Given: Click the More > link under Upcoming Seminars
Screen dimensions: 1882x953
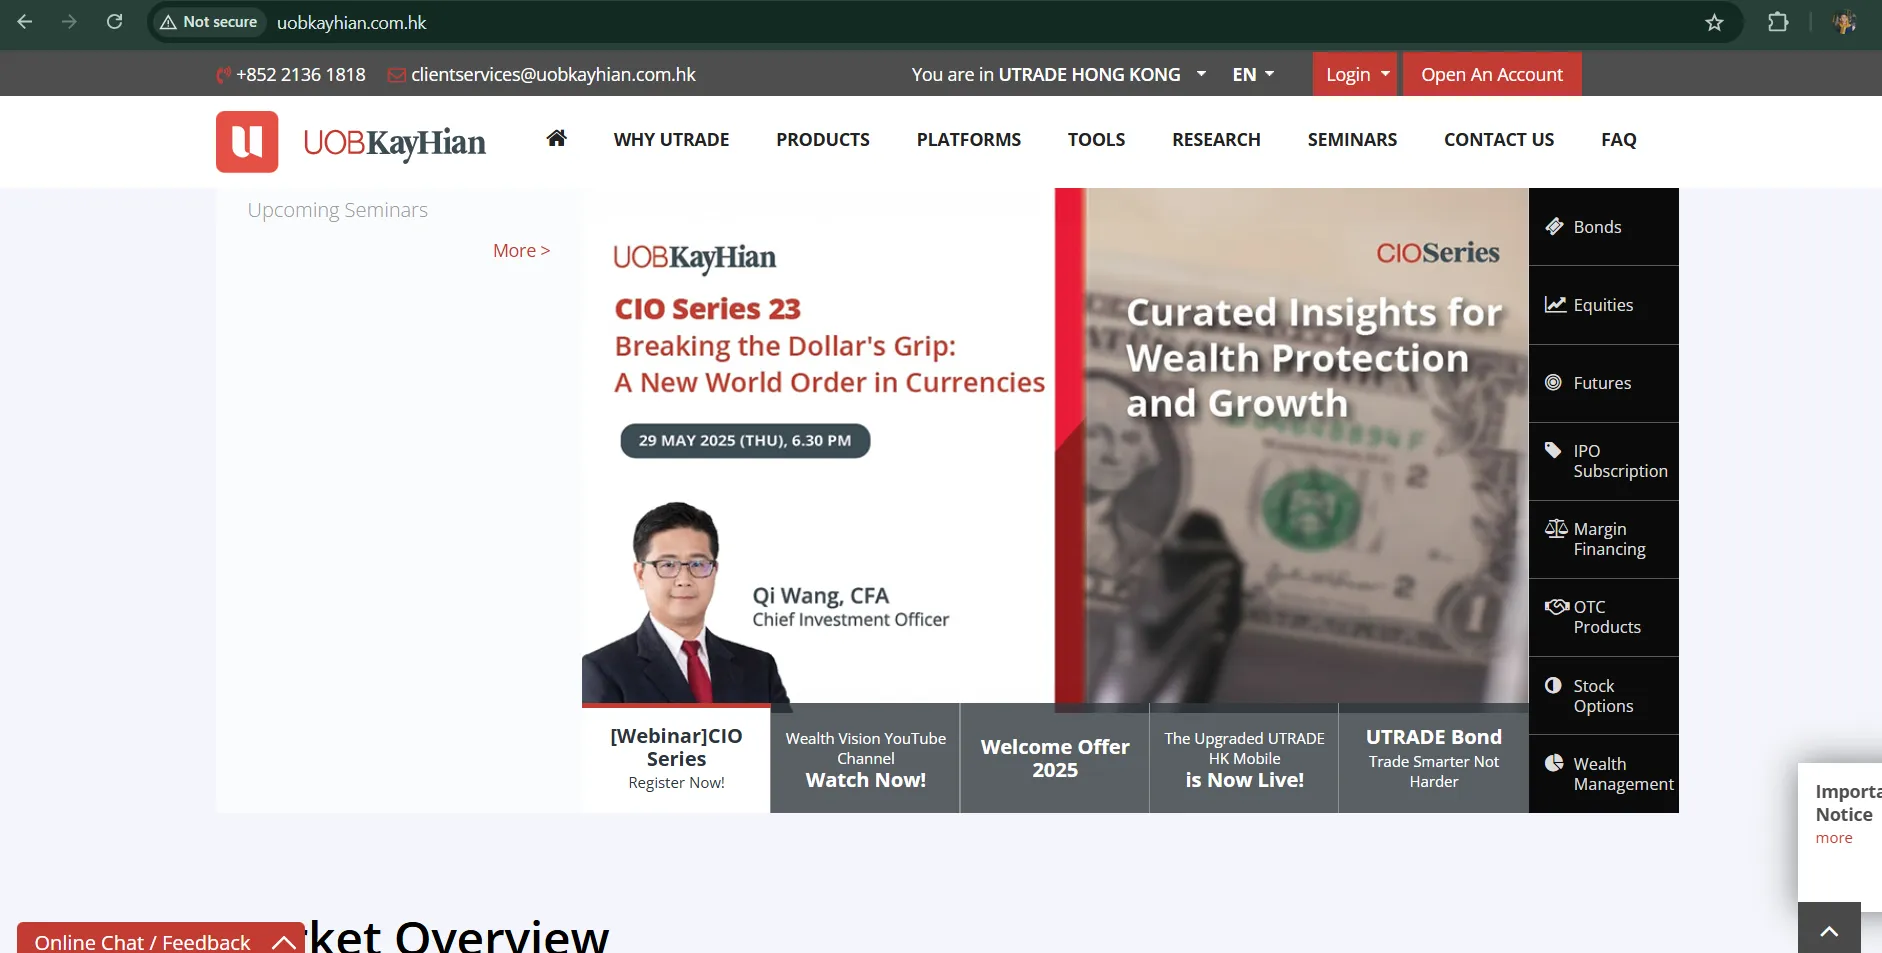Looking at the screenshot, I should click(521, 251).
